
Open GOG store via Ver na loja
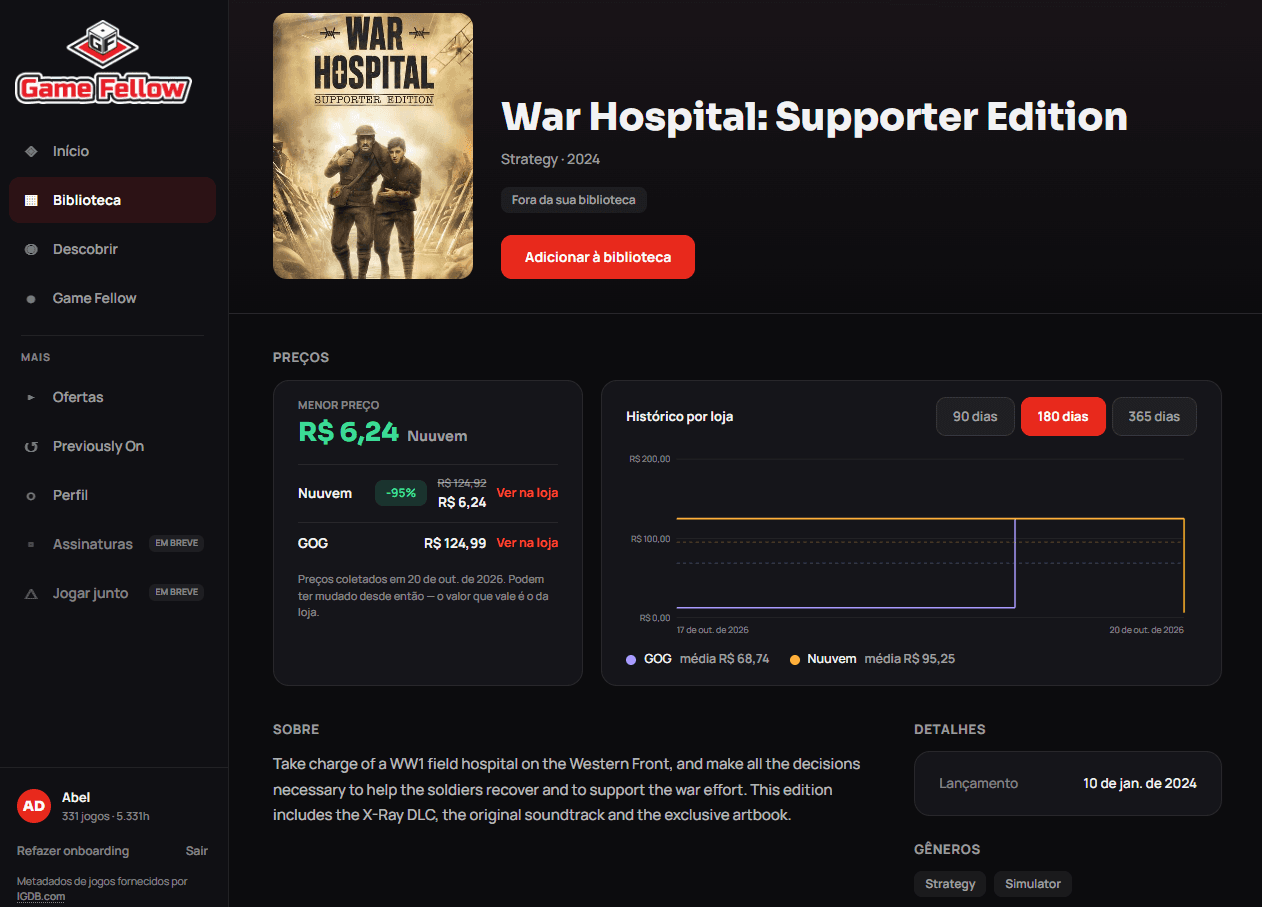click(527, 543)
